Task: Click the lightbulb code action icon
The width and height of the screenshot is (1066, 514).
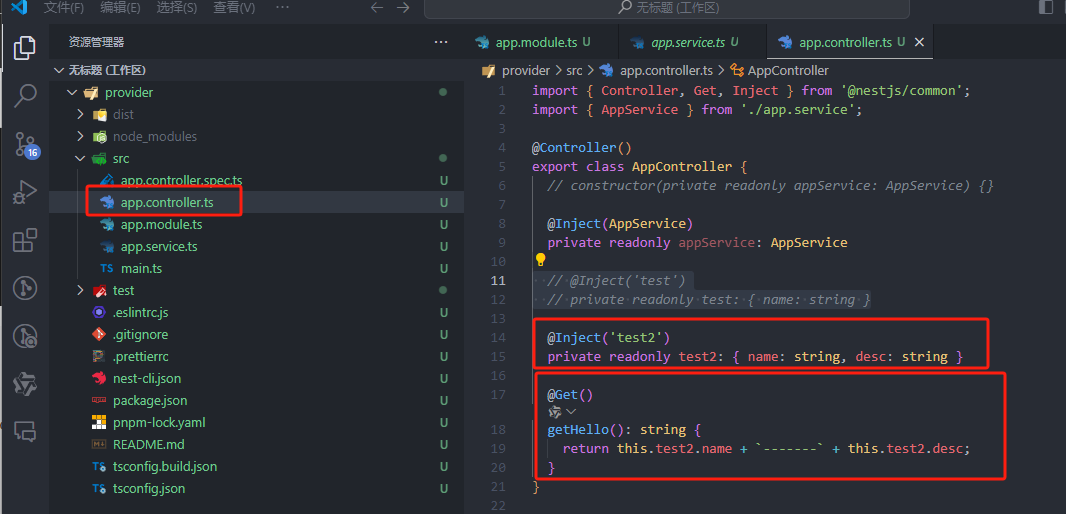Action: pyautogui.click(x=540, y=259)
